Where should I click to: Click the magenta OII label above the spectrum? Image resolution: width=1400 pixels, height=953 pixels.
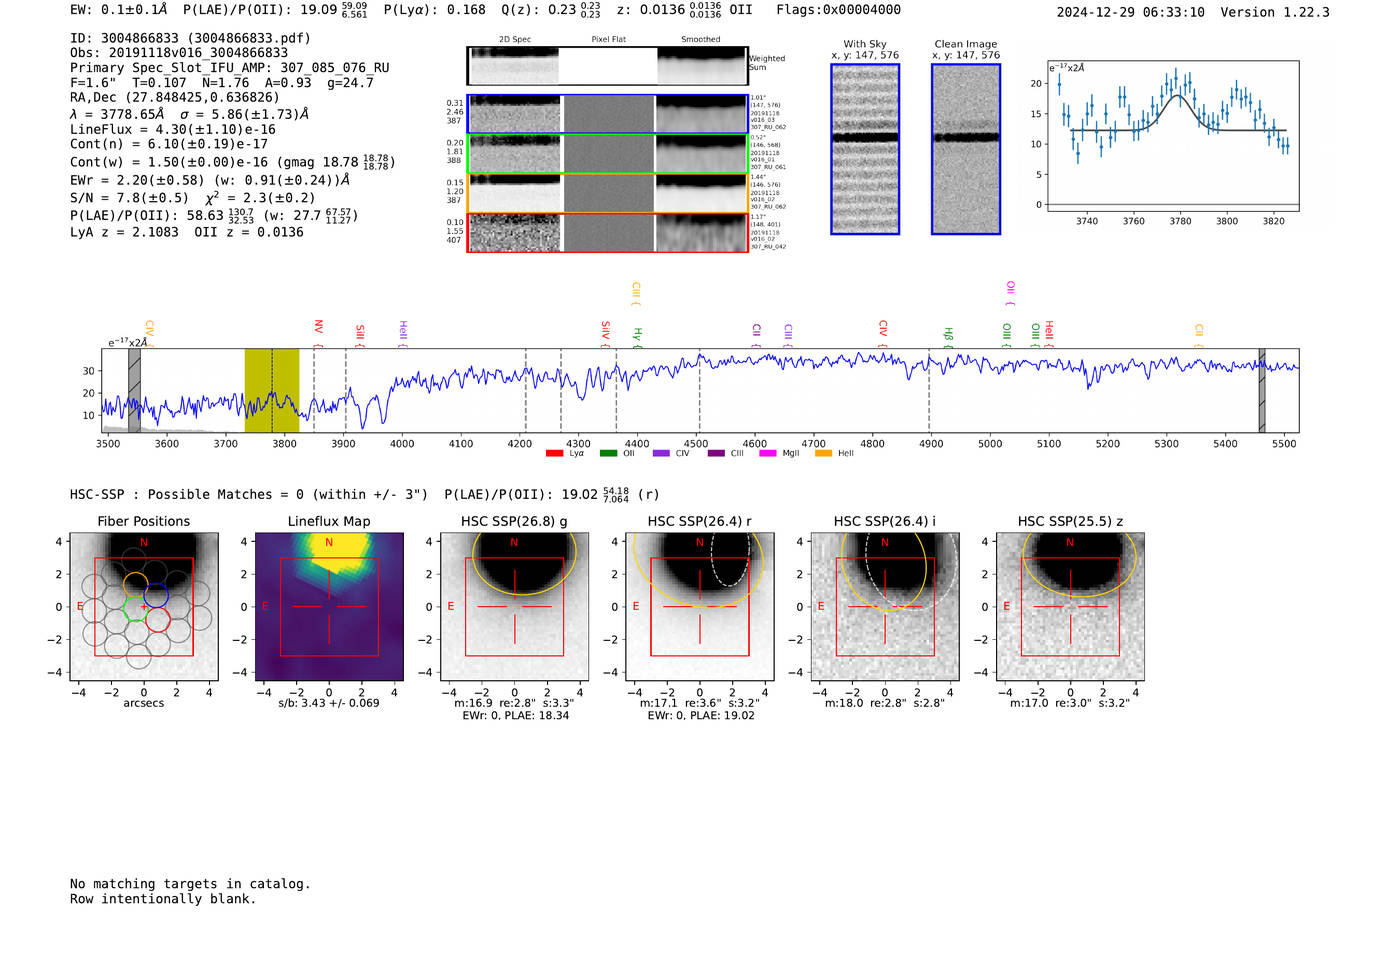(1010, 293)
